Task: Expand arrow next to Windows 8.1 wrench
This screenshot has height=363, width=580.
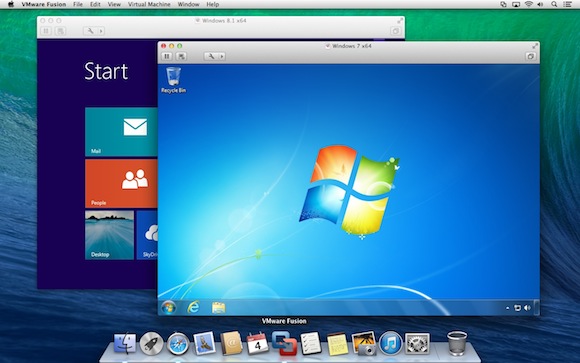Action: click(x=101, y=31)
